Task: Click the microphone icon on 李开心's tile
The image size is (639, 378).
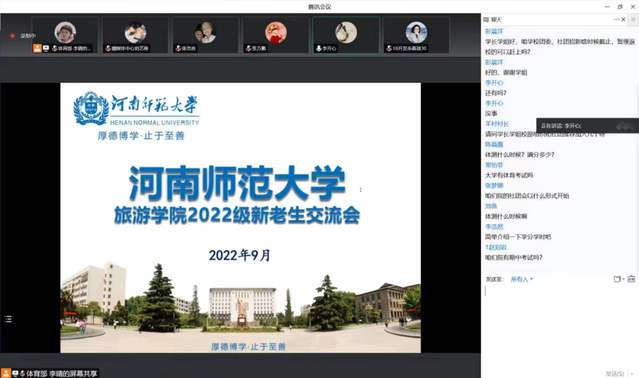Action: click(319, 48)
